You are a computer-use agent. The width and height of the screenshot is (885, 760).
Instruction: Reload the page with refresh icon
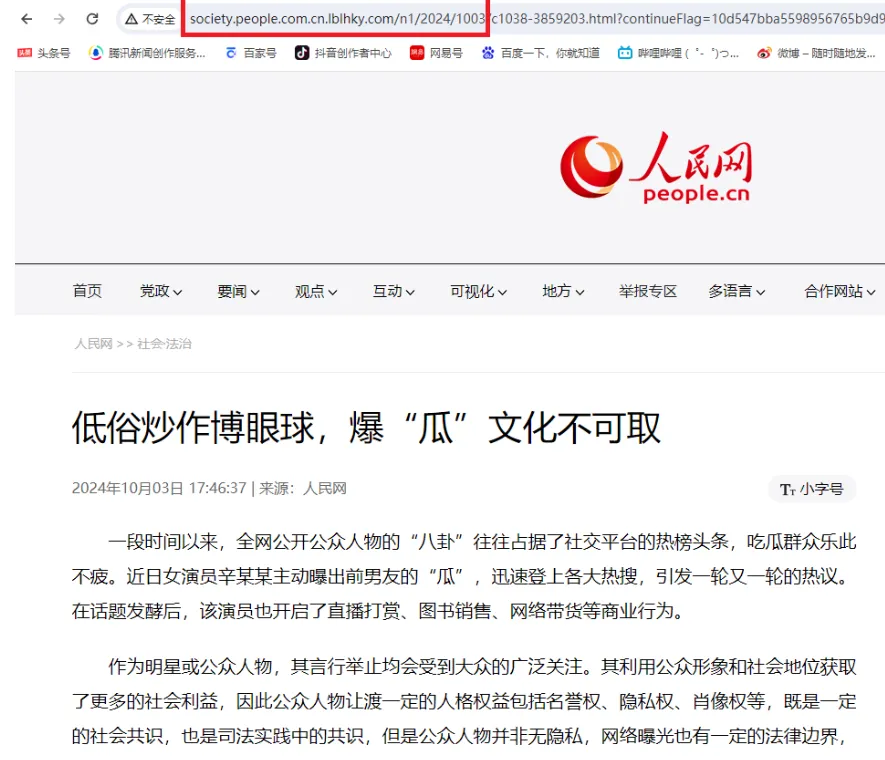click(92, 19)
